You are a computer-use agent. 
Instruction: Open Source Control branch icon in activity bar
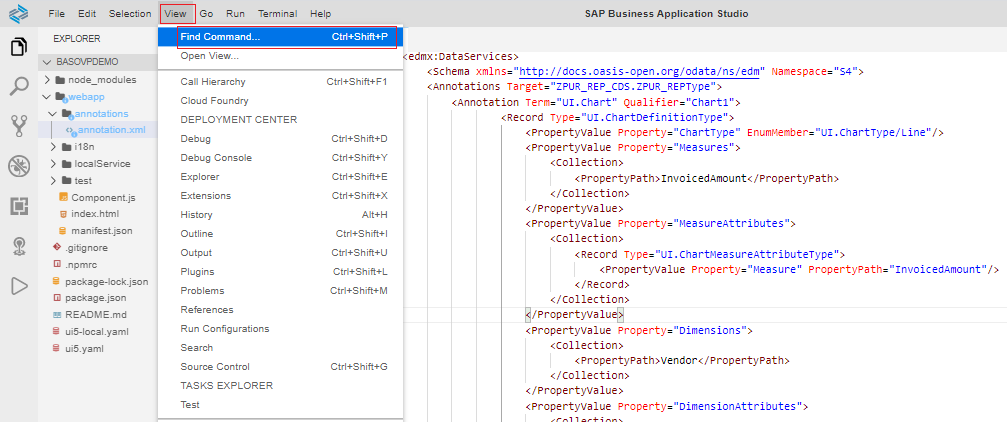(19, 126)
